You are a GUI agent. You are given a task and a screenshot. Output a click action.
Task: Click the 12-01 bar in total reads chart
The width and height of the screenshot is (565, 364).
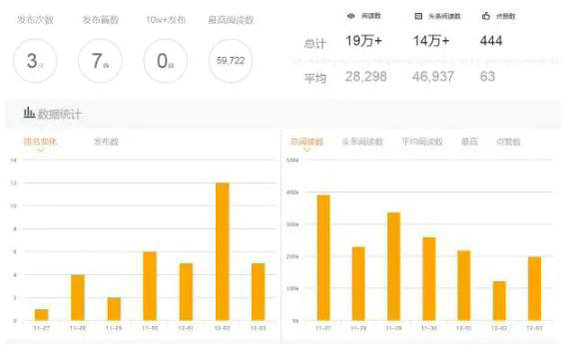[x=464, y=285]
